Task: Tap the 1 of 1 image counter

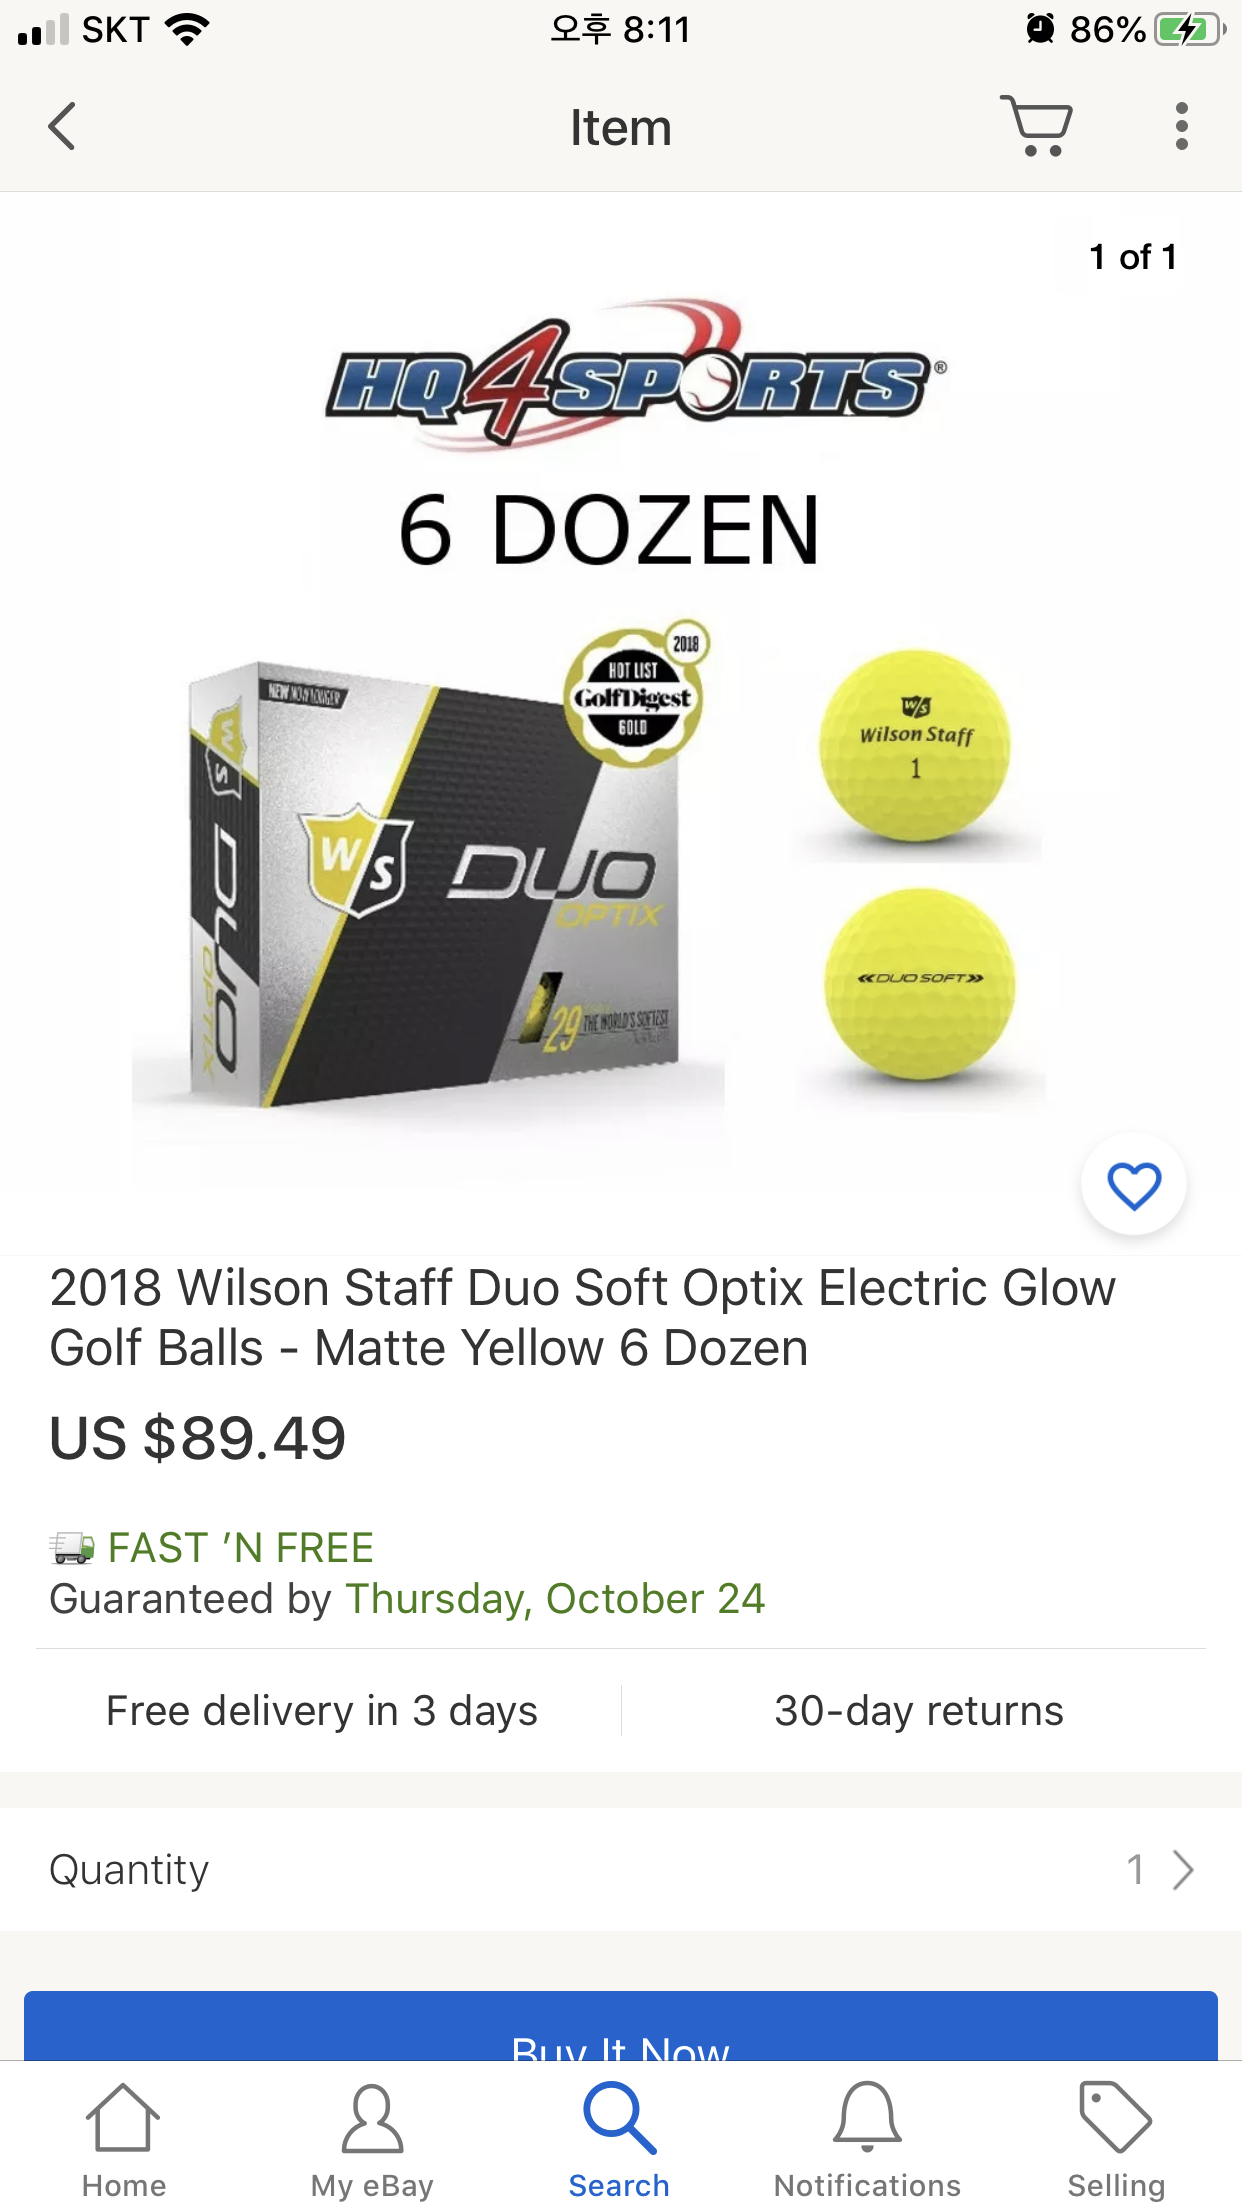Action: [x=1133, y=257]
